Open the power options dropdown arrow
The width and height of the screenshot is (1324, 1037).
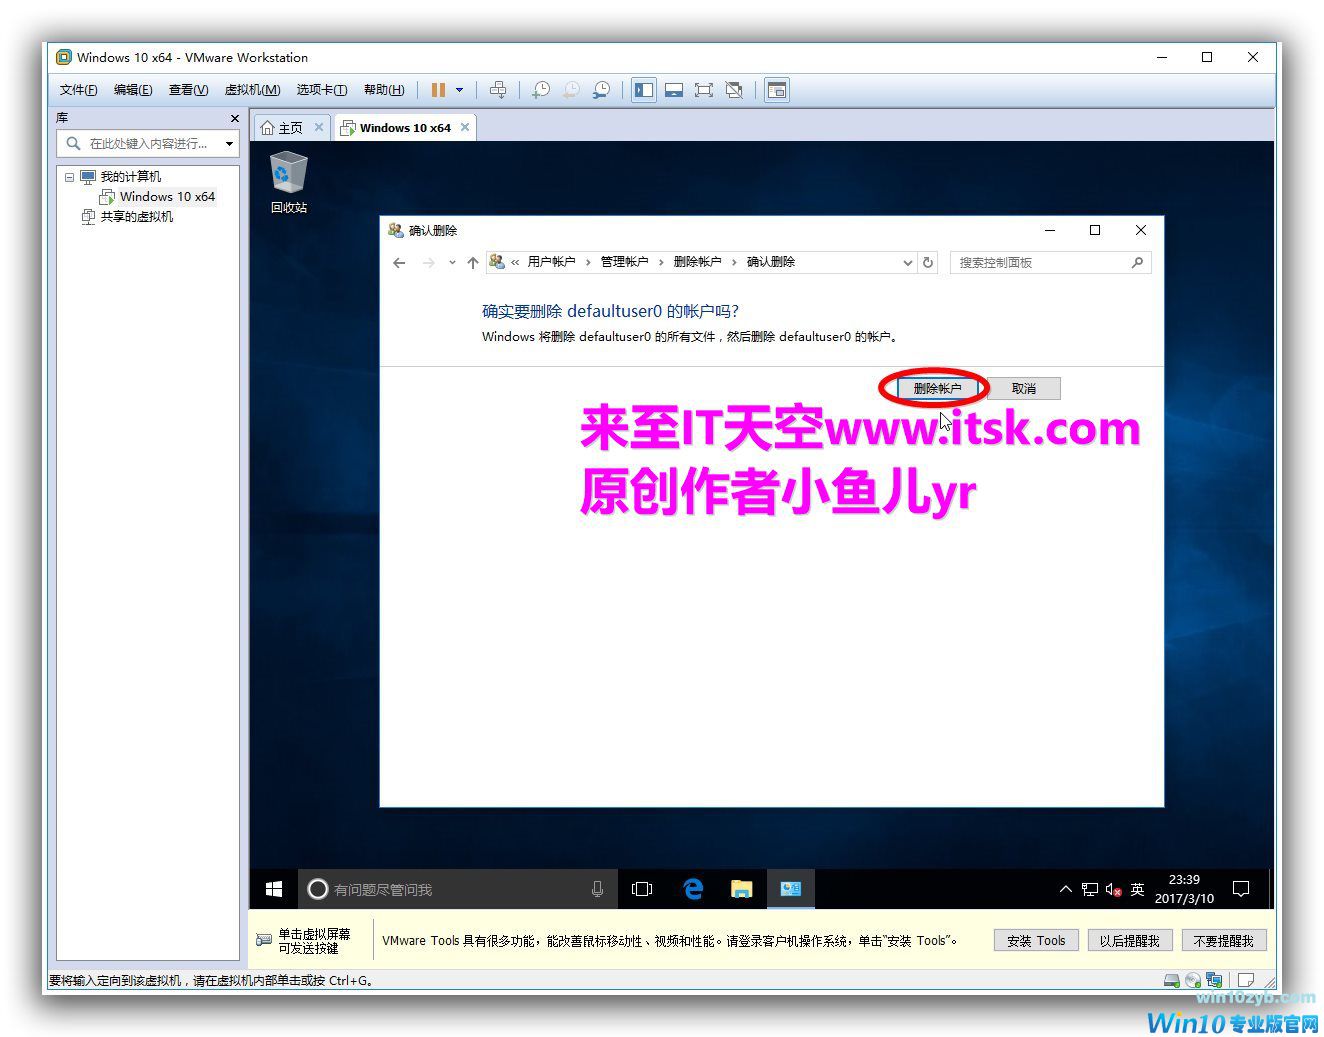[x=460, y=90]
